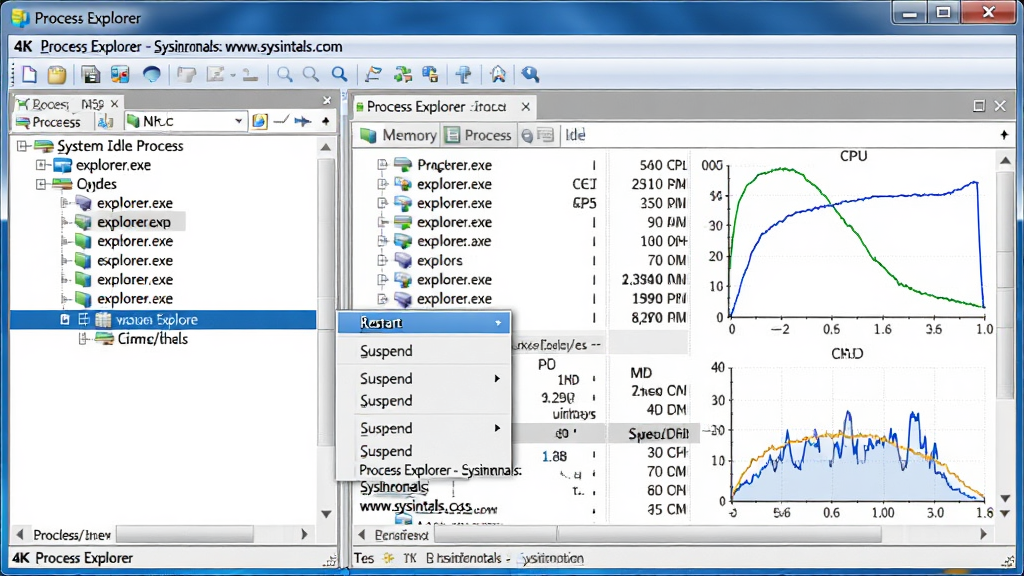Close the Rocess N59 tab
The image size is (1024, 576).
[x=114, y=104]
